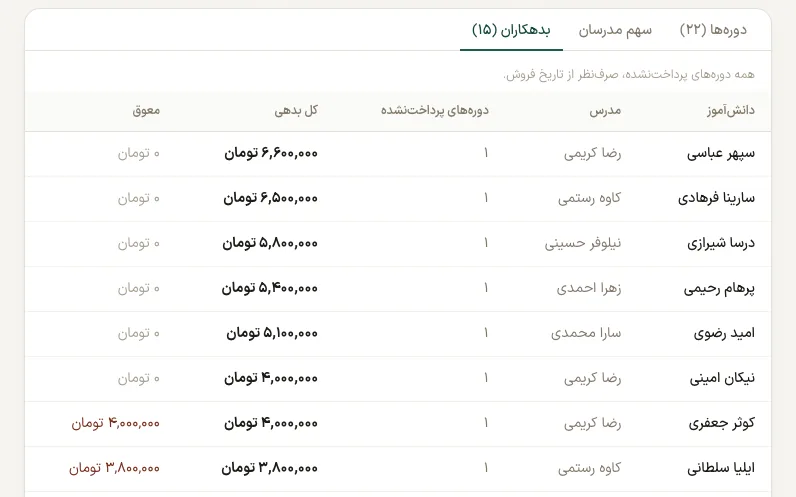Click red overdue ۴,۰۰۰,۰۰۰ تومان amount
Viewport: 796px width, 497px height.
tap(116, 423)
